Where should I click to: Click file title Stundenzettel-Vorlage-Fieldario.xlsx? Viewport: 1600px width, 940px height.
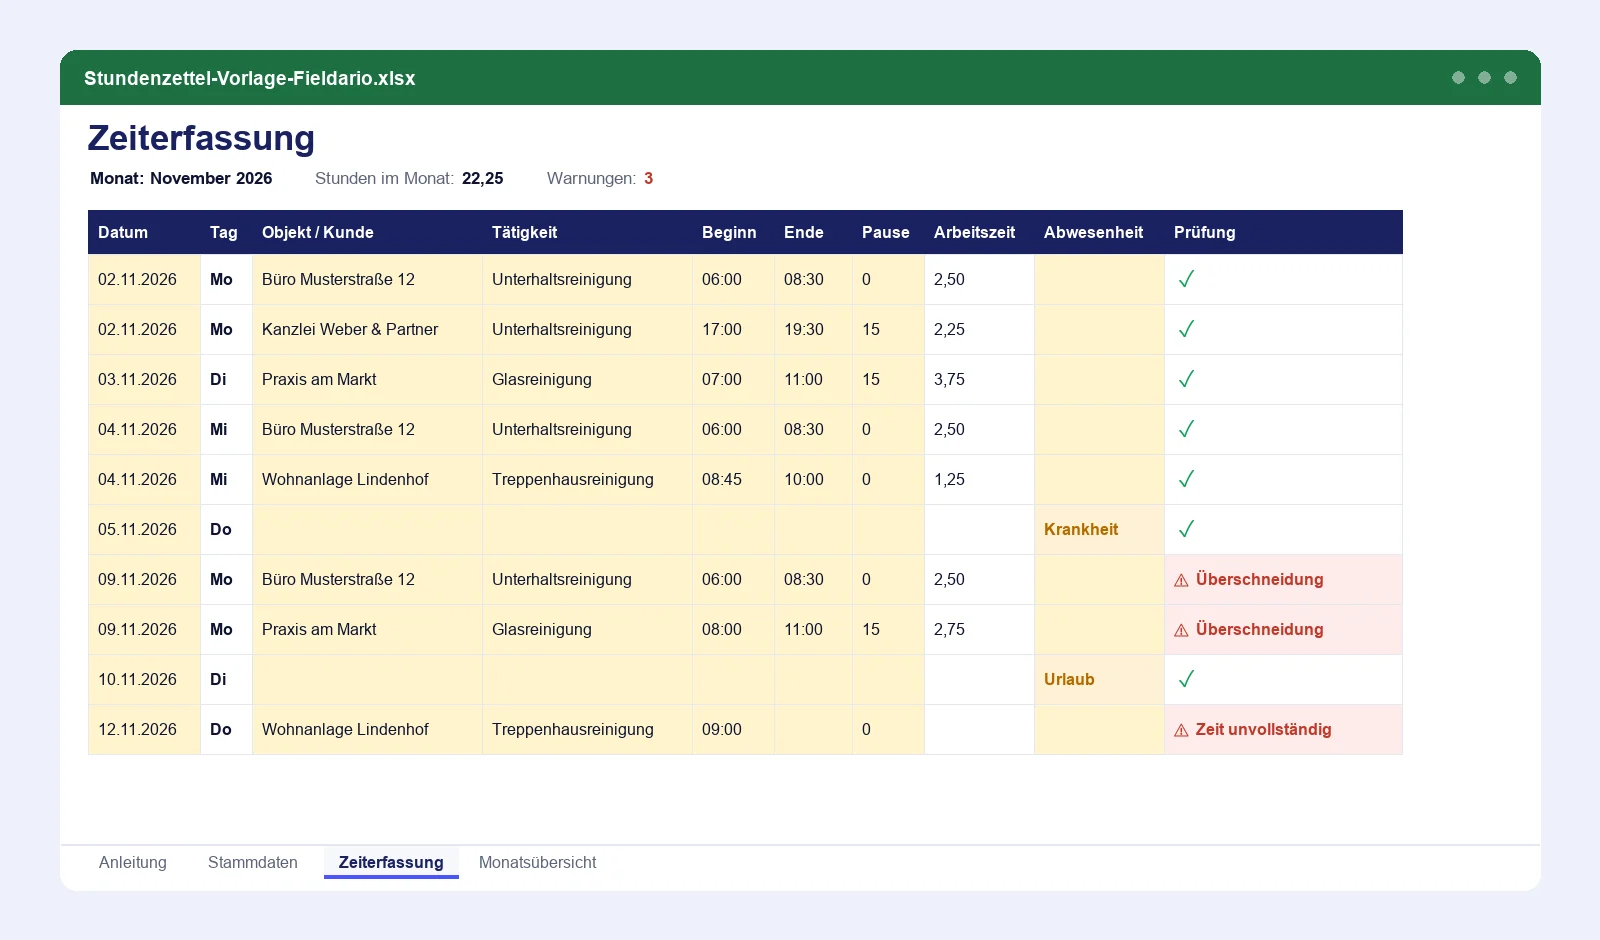tap(250, 78)
